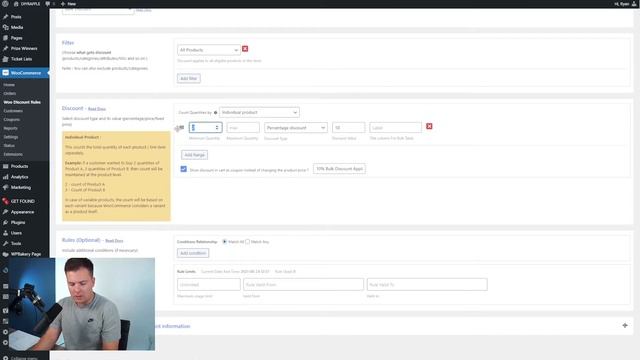Open Read Docs link beside Discount heading
Image resolution: width=640 pixels, height=360 pixels.
click(97, 109)
